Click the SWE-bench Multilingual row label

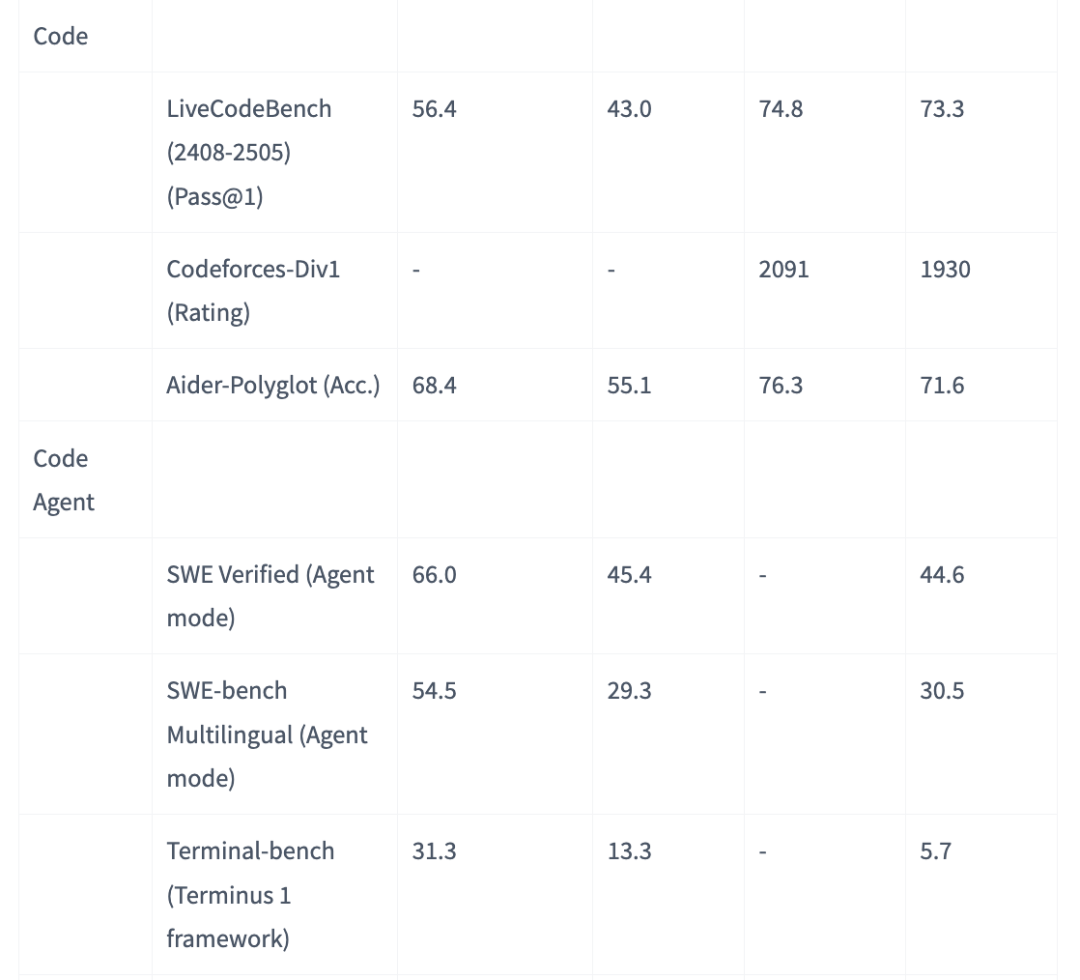pos(267,734)
